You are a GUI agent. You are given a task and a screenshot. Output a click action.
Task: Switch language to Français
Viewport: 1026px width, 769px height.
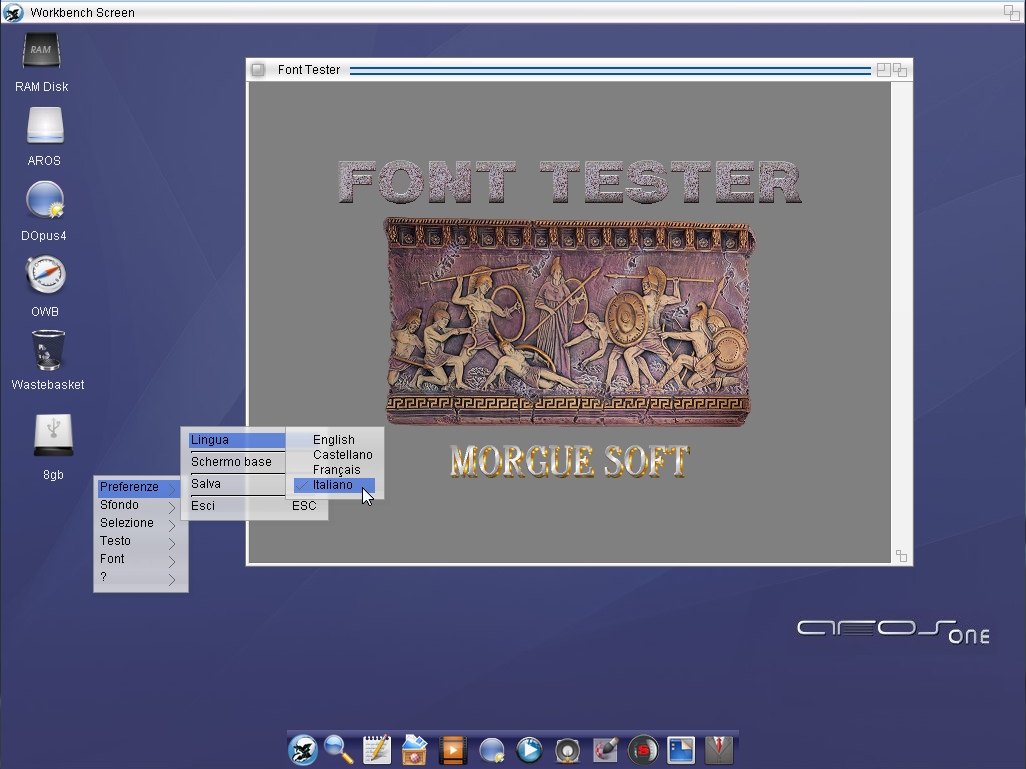[x=336, y=470]
